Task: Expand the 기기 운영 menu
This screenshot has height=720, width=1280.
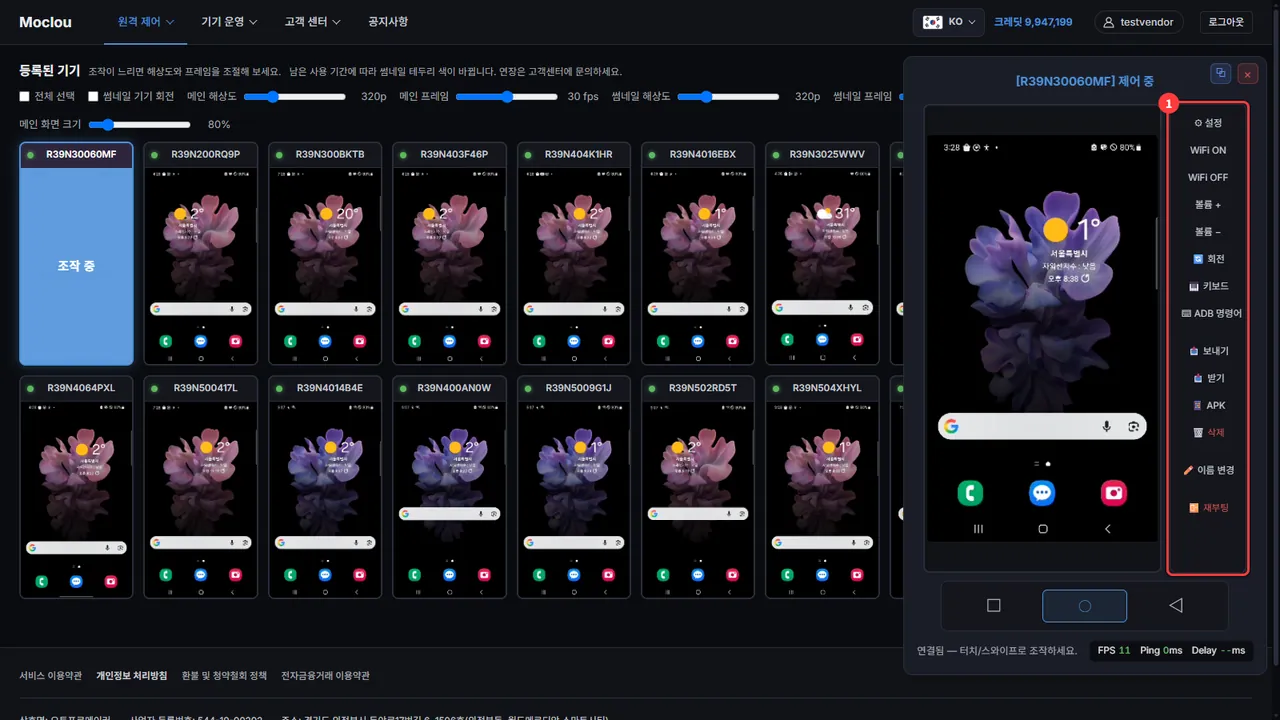Action: 229,22
